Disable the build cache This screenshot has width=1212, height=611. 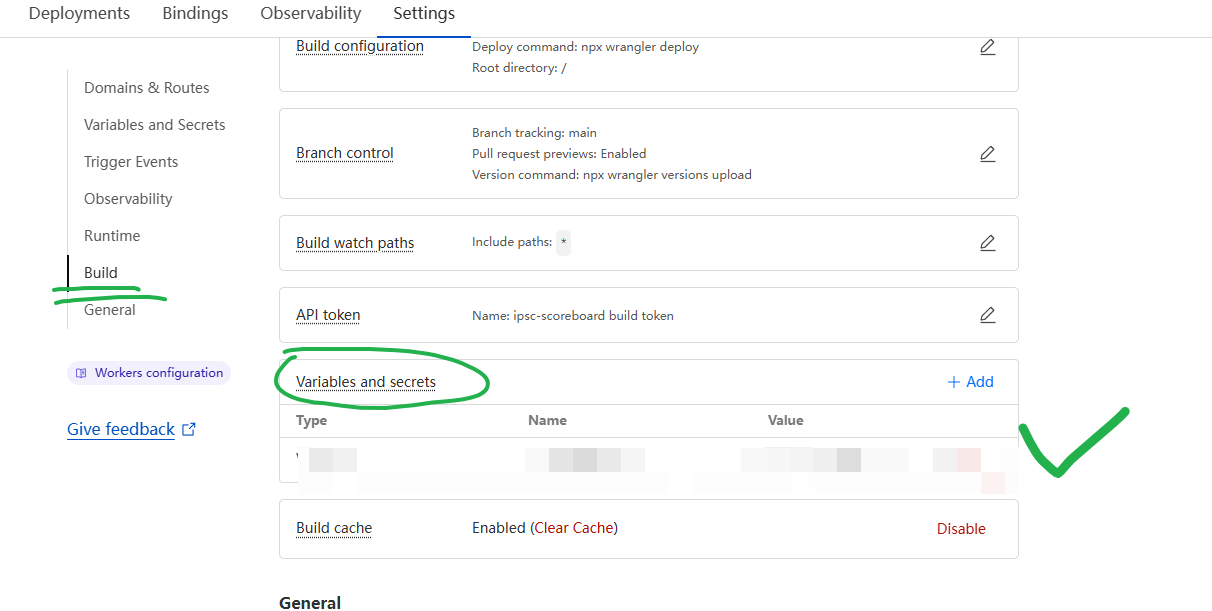pyautogui.click(x=960, y=529)
